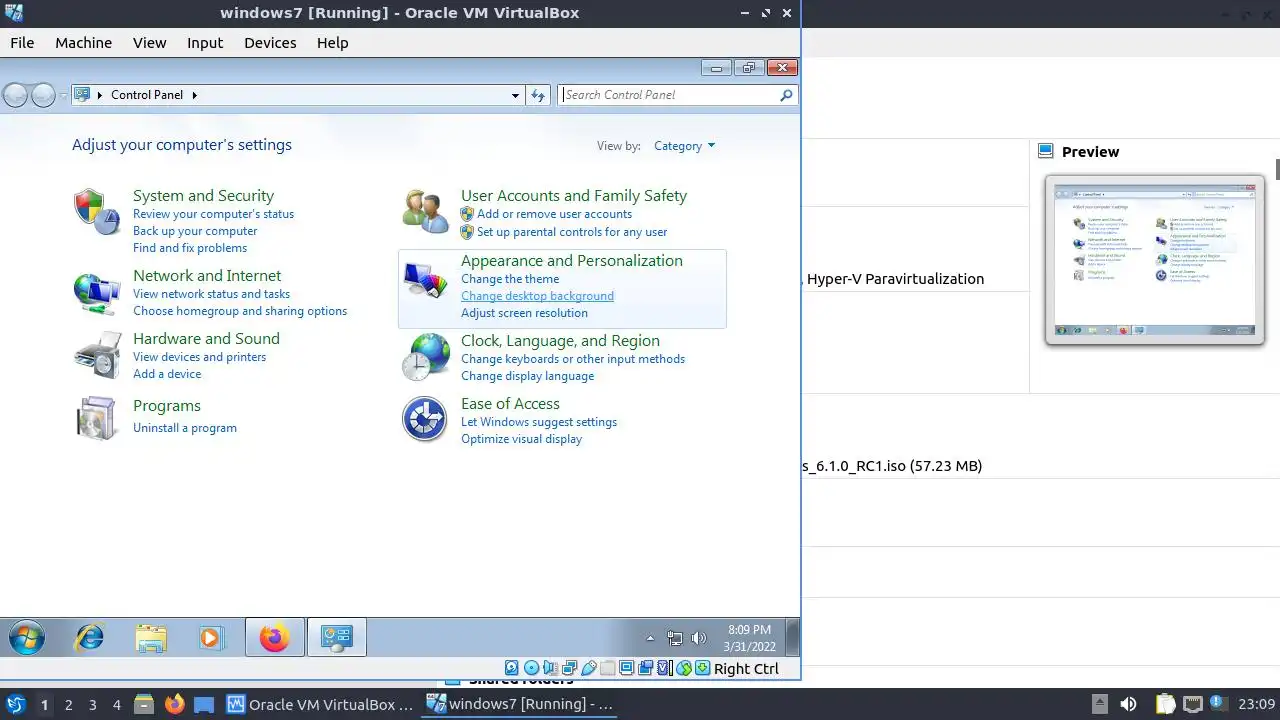Viewport: 1280px width, 720px height.
Task: Click the refresh button beside address bar
Action: [x=538, y=95]
